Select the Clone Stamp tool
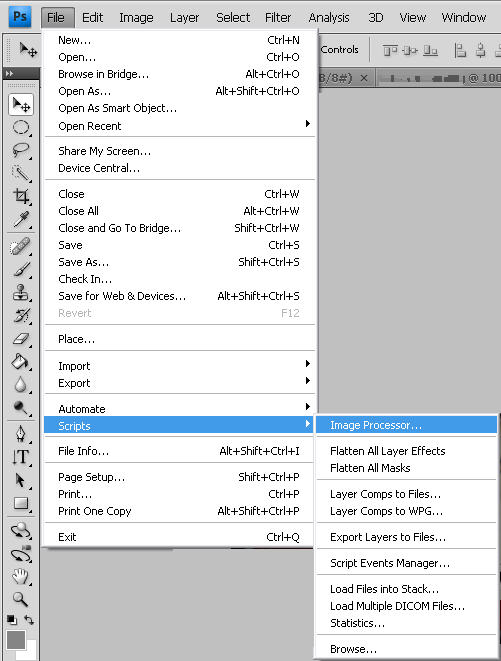Screen dimensions: 501x661 pos(21,292)
